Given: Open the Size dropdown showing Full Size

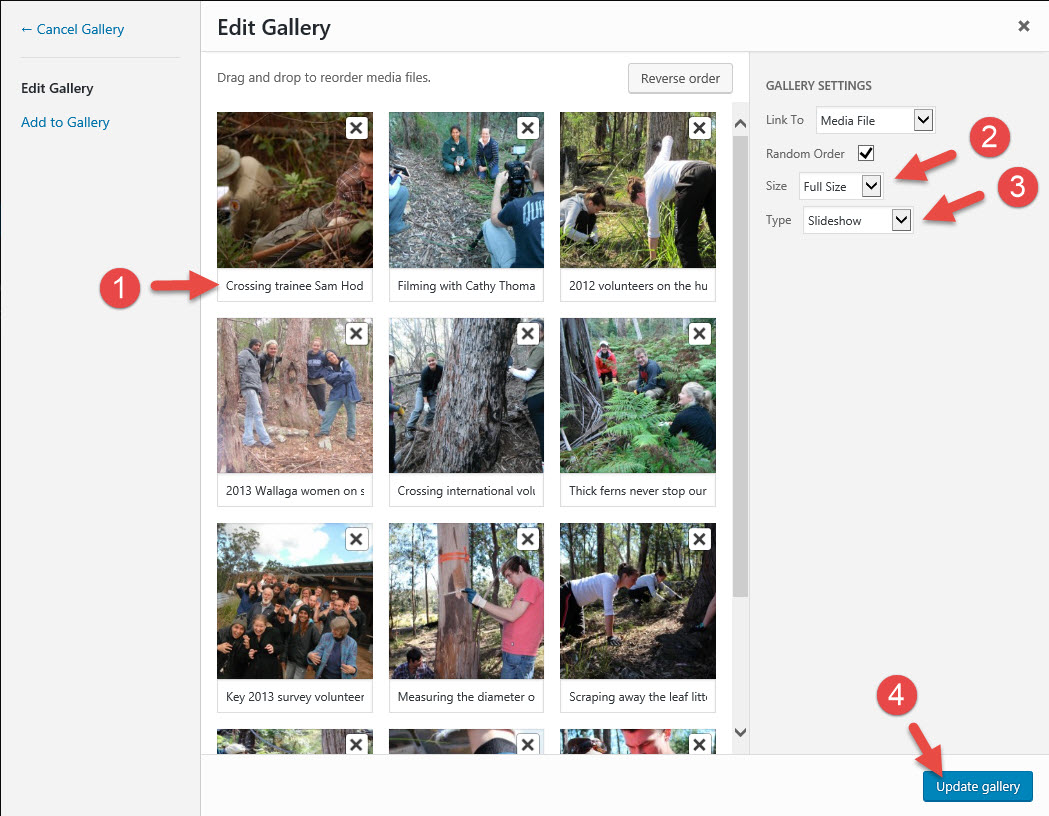Looking at the screenshot, I should click(x=841, y=185).
